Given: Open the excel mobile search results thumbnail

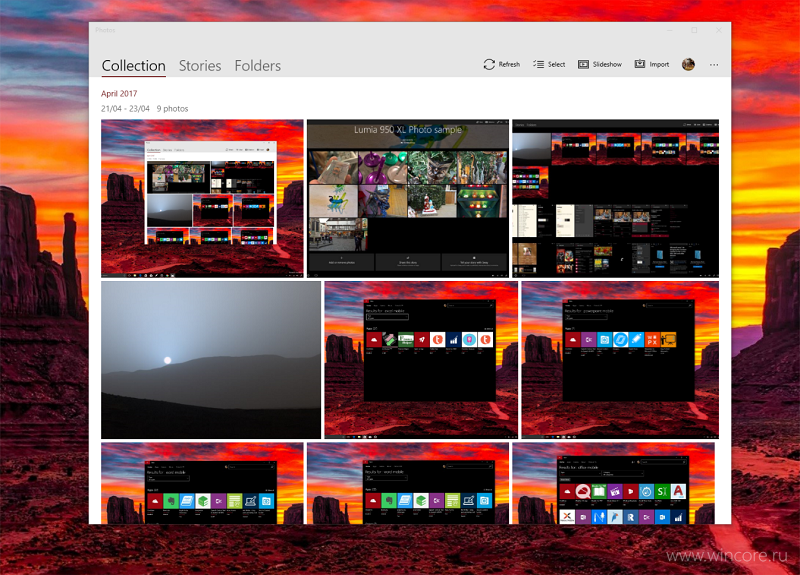Looking at the screenshot, I should click(421, 360).
